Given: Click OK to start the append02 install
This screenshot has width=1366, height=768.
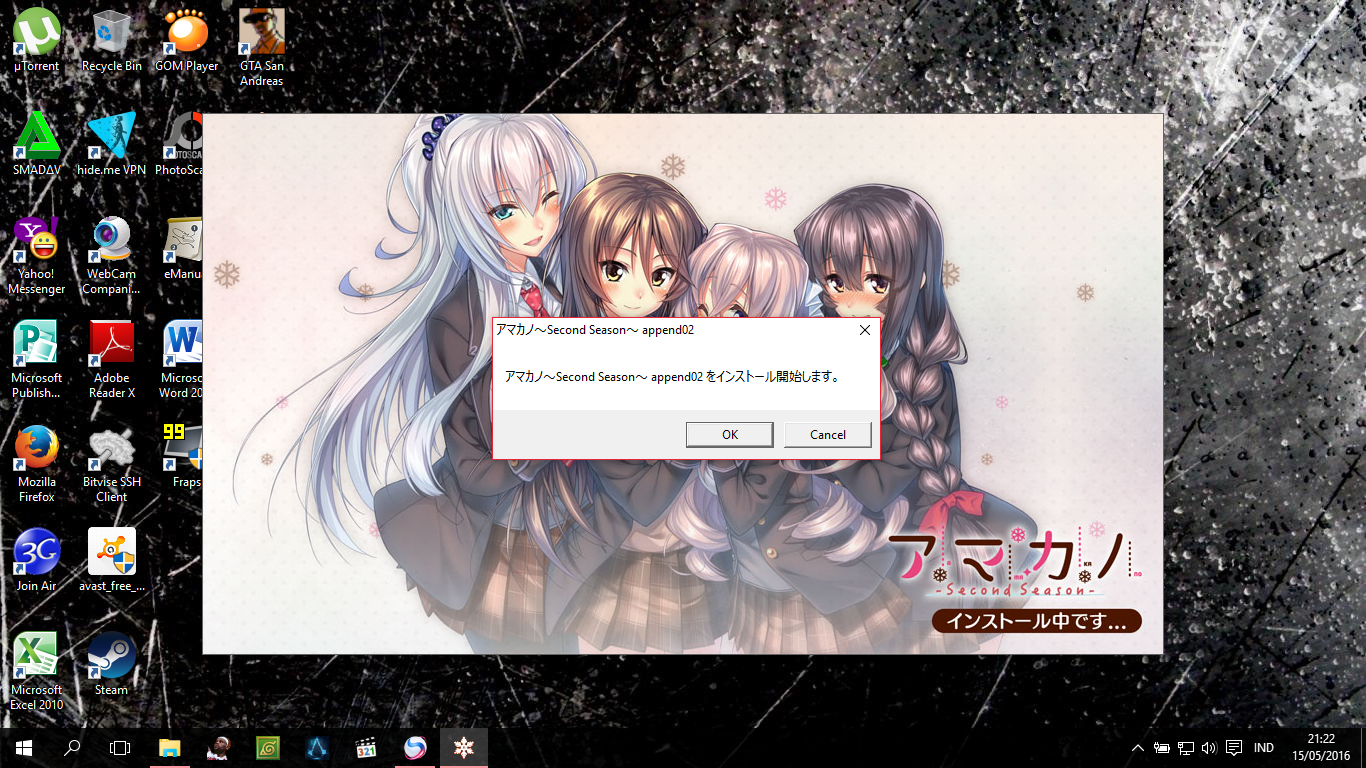Looking at the screenshot, I should [729, 434].
